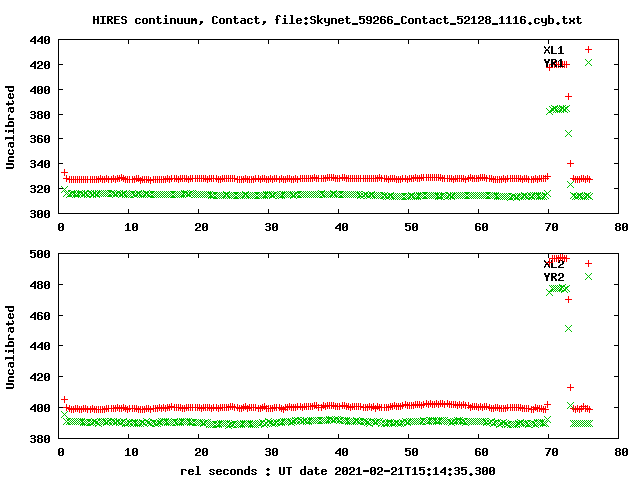Image resolution: width=640 pixels, height=480 pixels.
Task: Select the XL2 legend label
Action: 553,264
